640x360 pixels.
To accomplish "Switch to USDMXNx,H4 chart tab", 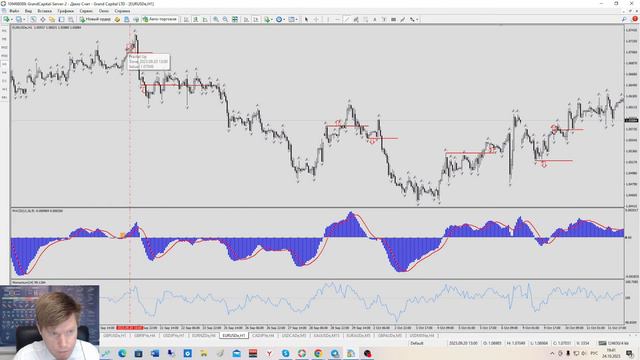I will [x=422, y=336].
